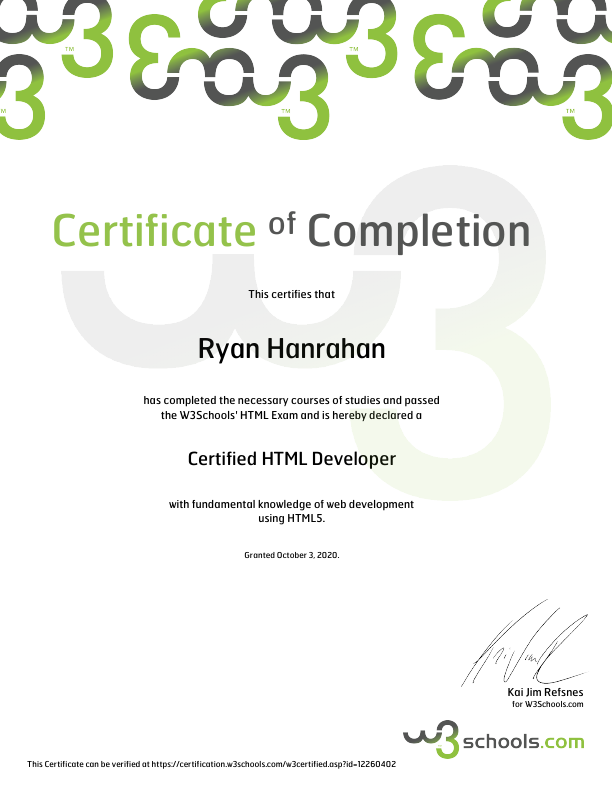Open the certificate verification URL
The width and height of the screenshot is (612, 792).
(x=274, y=764)
